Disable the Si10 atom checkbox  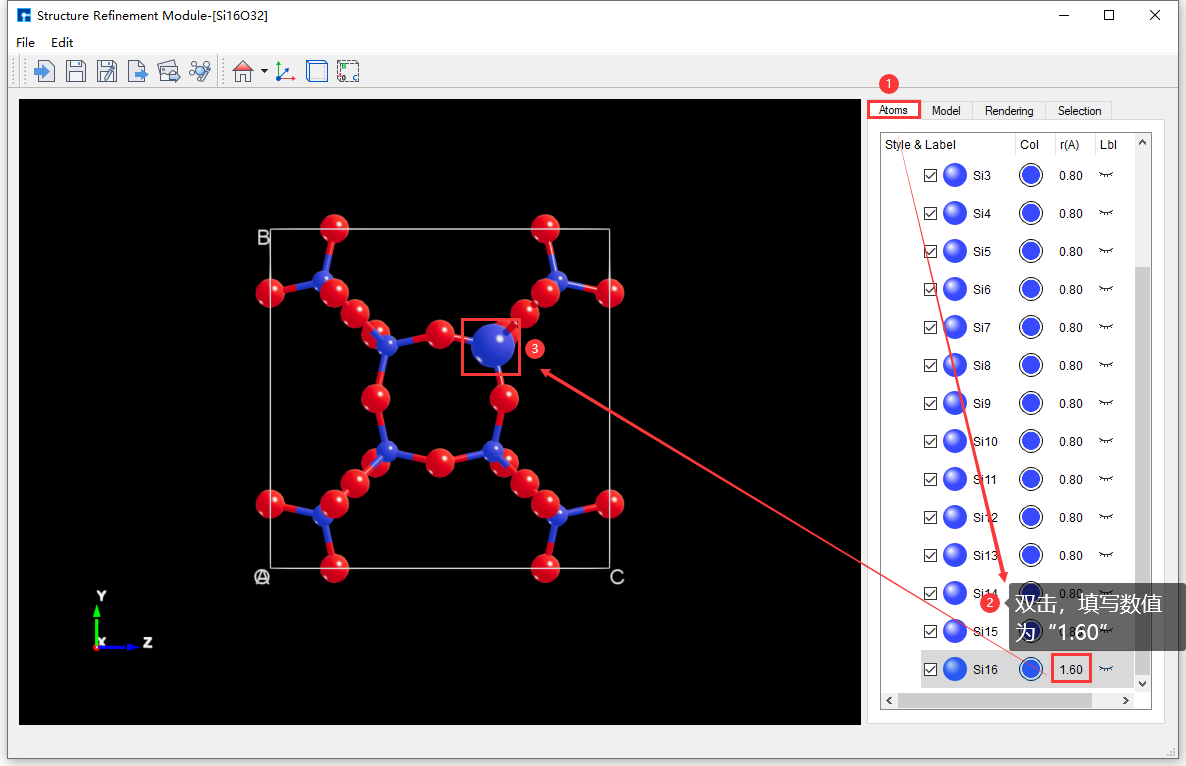930,441
